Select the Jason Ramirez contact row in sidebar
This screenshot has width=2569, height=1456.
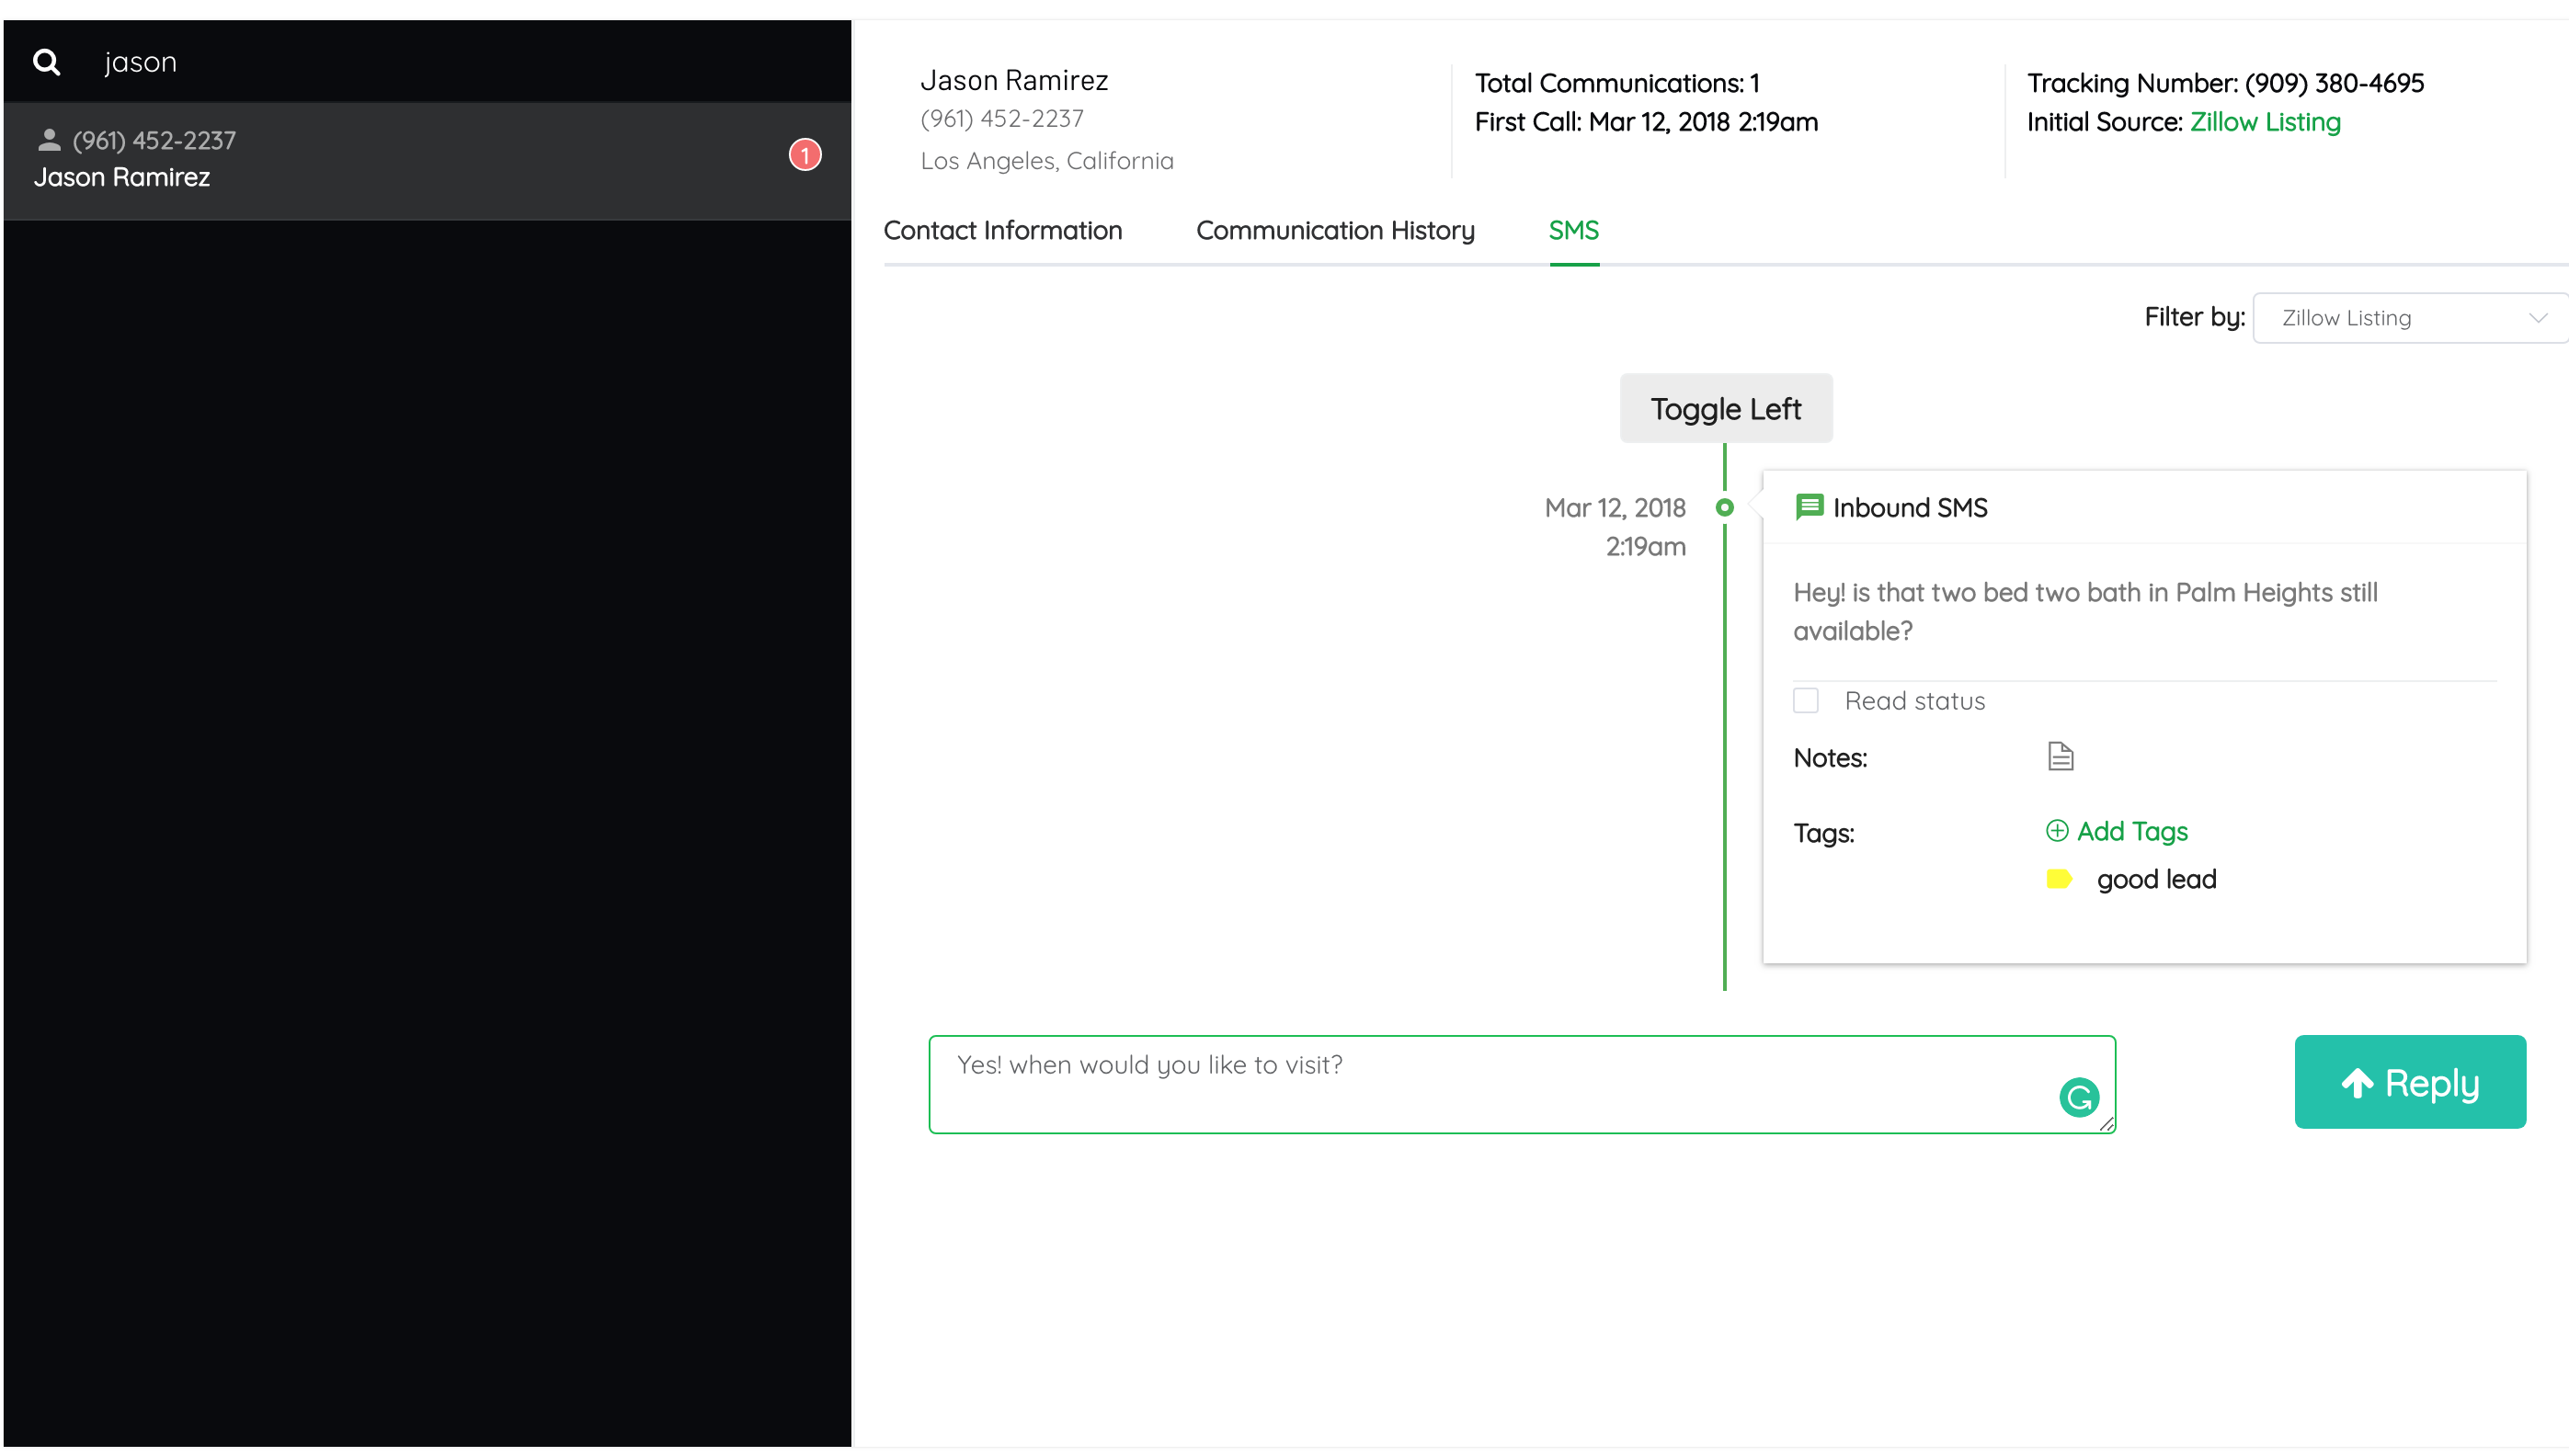click(x=426, y=160)
